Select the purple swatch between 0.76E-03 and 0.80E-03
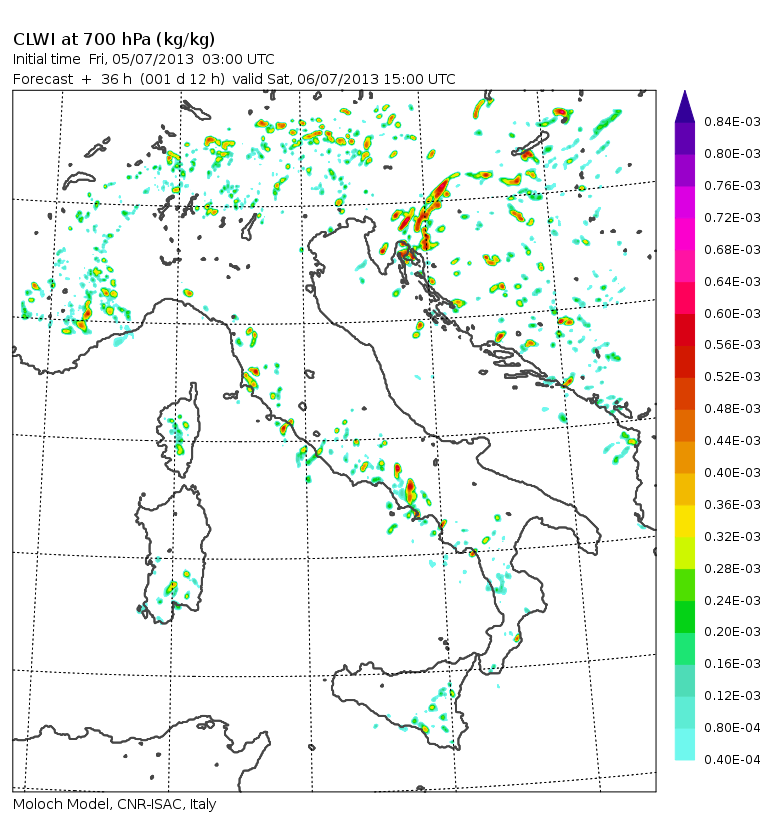 (685, 170)
